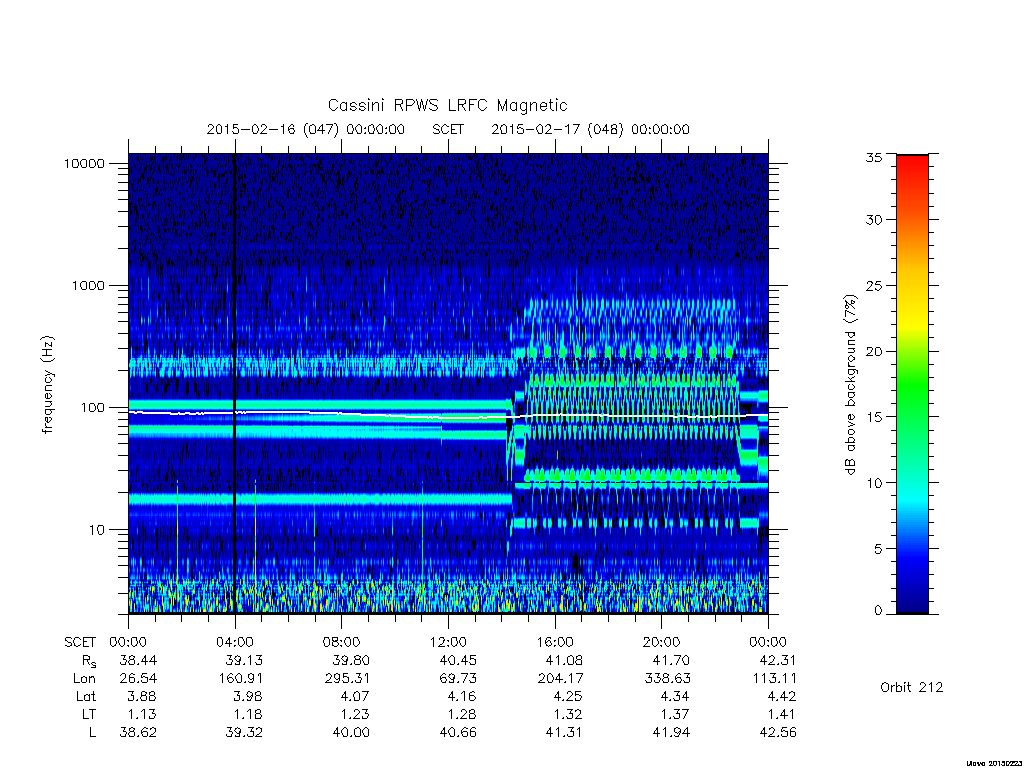Viewport: 1024px width, 768px height.
Task: Click the L value '38.62'
Action: (138, 733)
